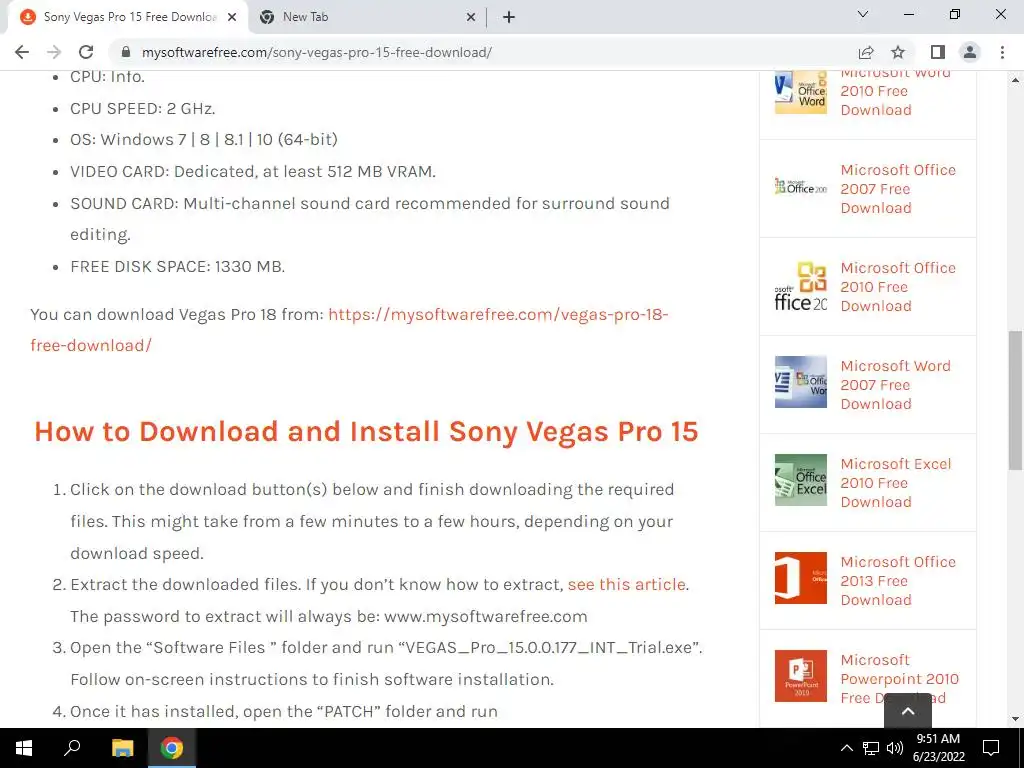1024x768 pixels.
Task: Show hidden system tray icons
Action: tap(846, 748)
